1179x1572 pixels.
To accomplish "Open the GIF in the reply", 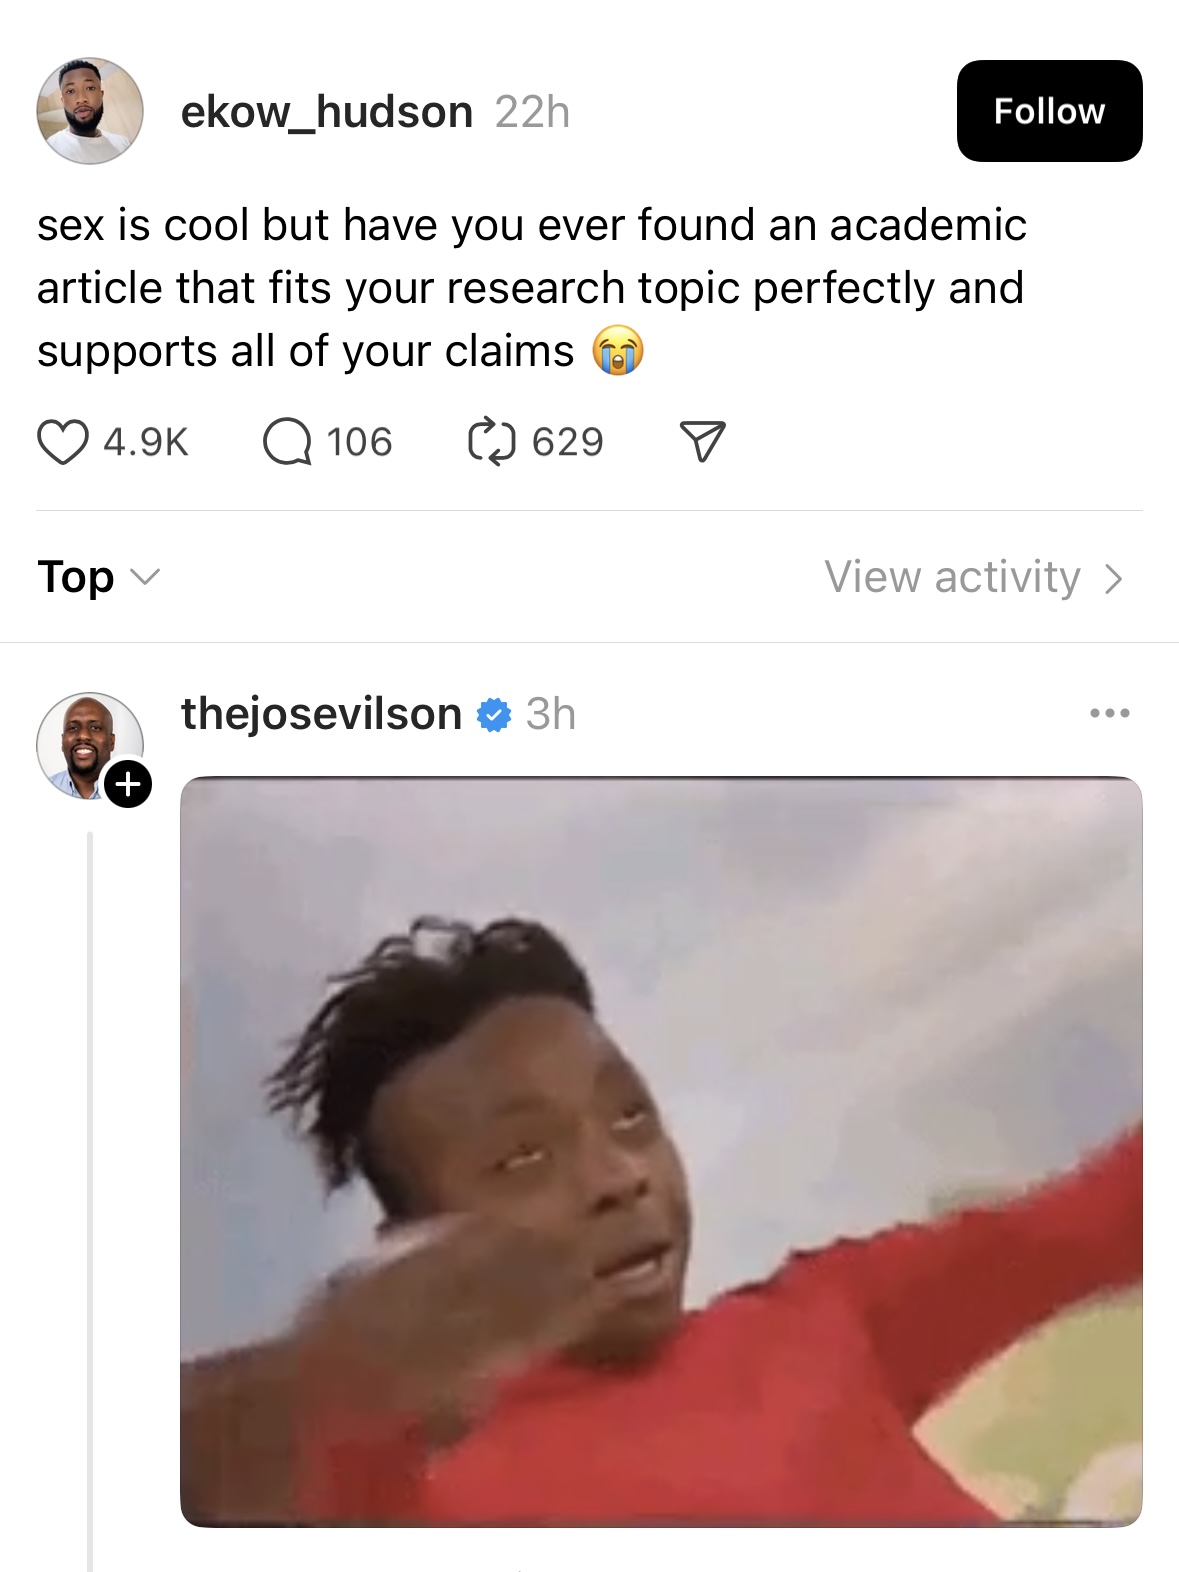I will coord(661,1151).
